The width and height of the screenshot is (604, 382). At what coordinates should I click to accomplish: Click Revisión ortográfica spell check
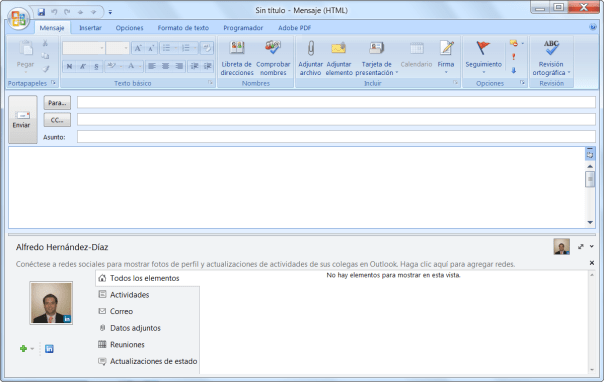coord(551,57)
